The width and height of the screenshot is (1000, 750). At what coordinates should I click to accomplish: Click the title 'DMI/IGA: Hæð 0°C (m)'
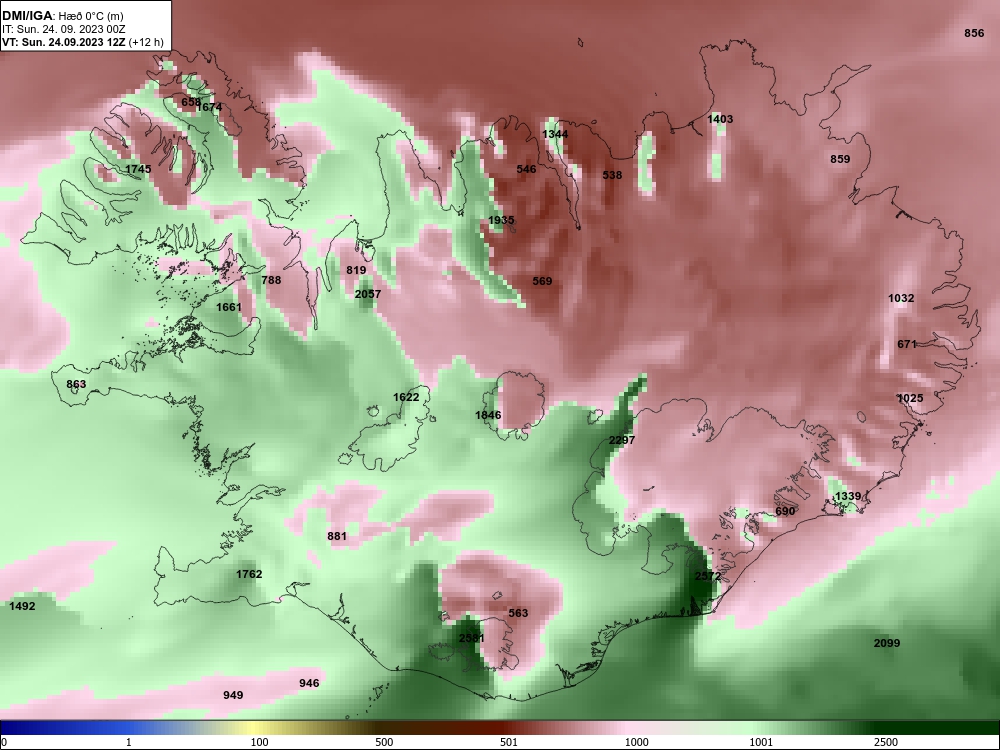coord(62,16)
